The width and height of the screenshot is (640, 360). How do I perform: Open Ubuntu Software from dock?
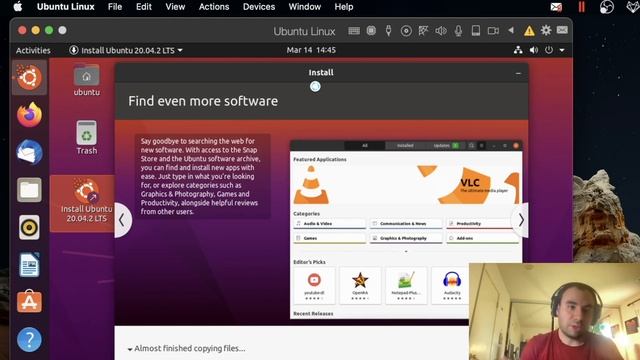(x=29, y=302)
